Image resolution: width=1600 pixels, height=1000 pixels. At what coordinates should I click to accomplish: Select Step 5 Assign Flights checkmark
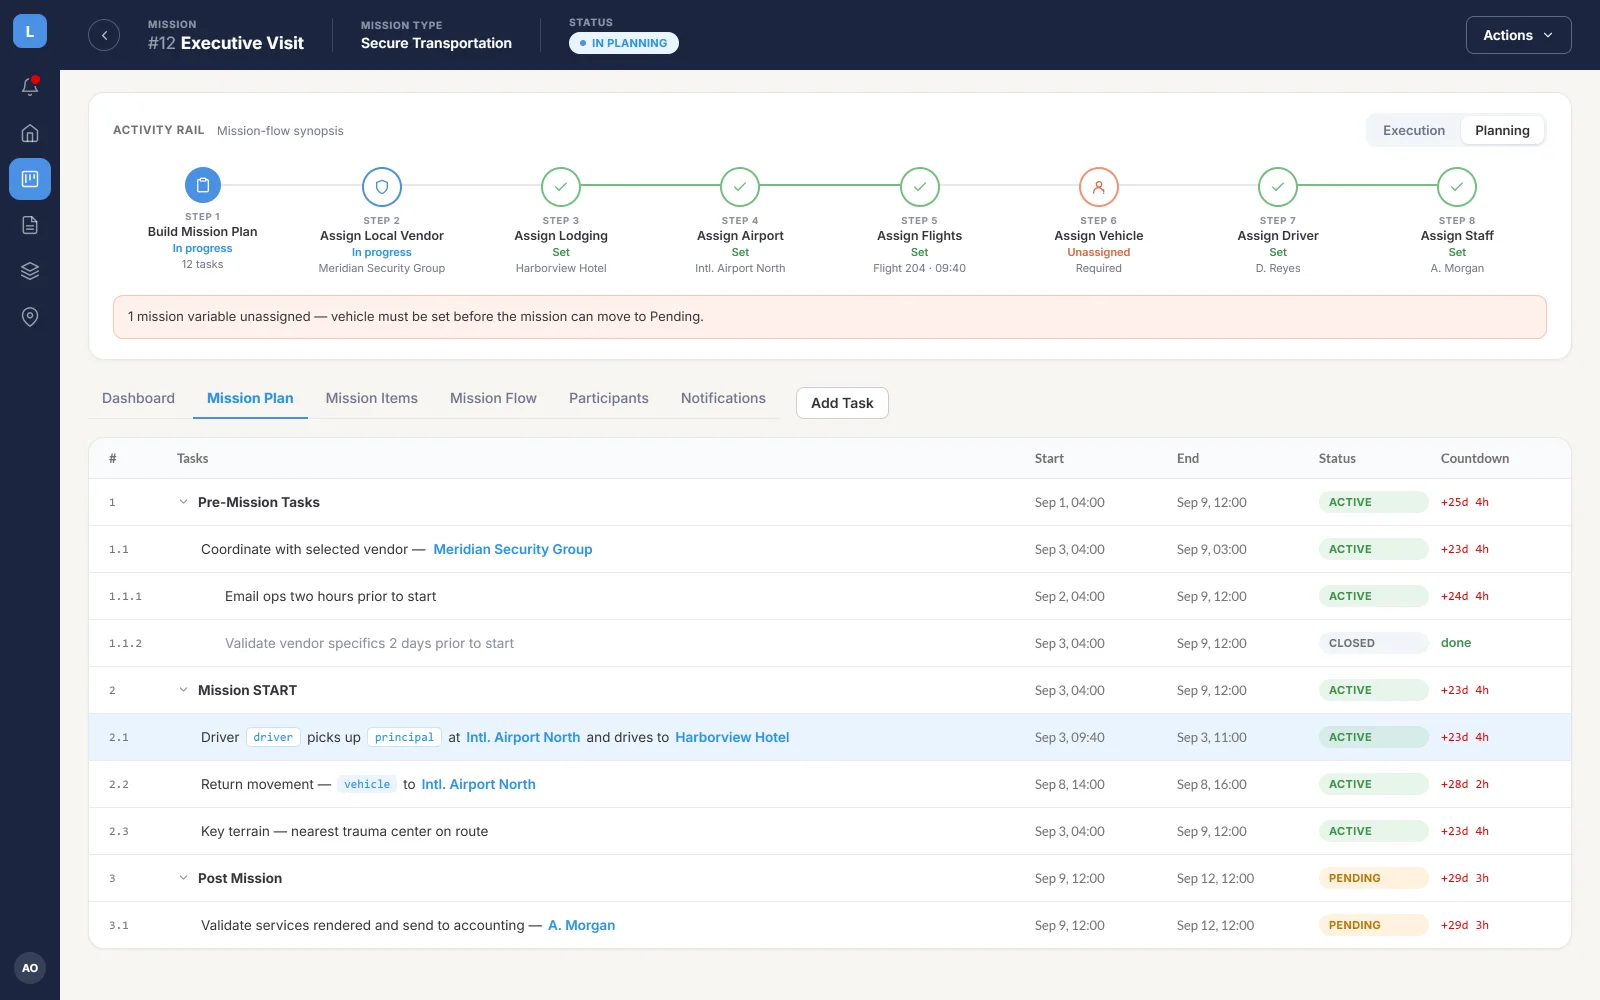[920, 187]
